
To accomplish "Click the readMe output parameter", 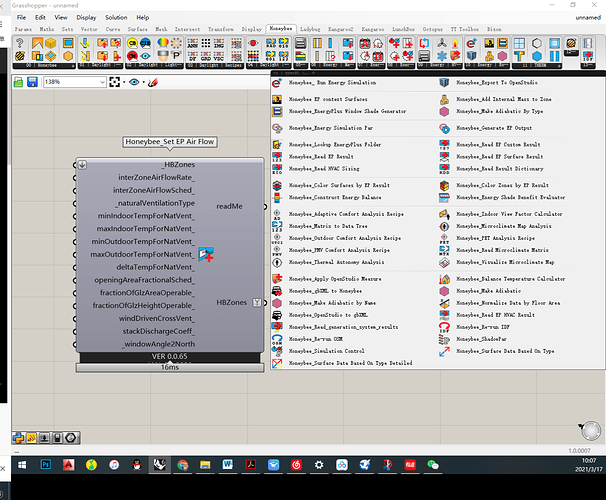I will [230, 206].
